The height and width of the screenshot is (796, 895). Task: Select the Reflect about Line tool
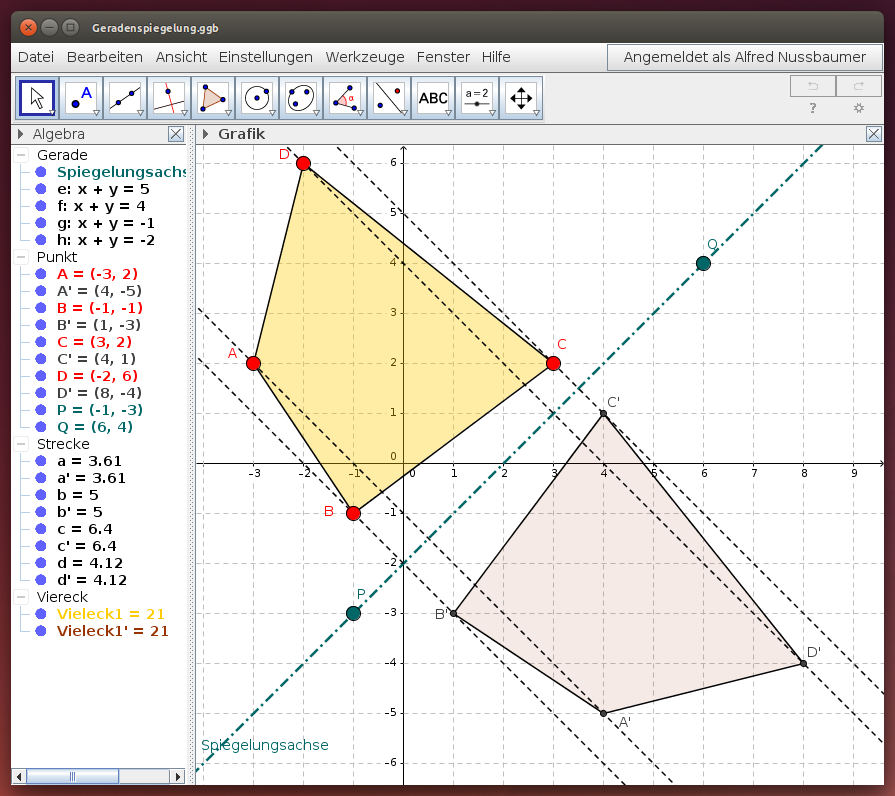(x=389, y=98)
